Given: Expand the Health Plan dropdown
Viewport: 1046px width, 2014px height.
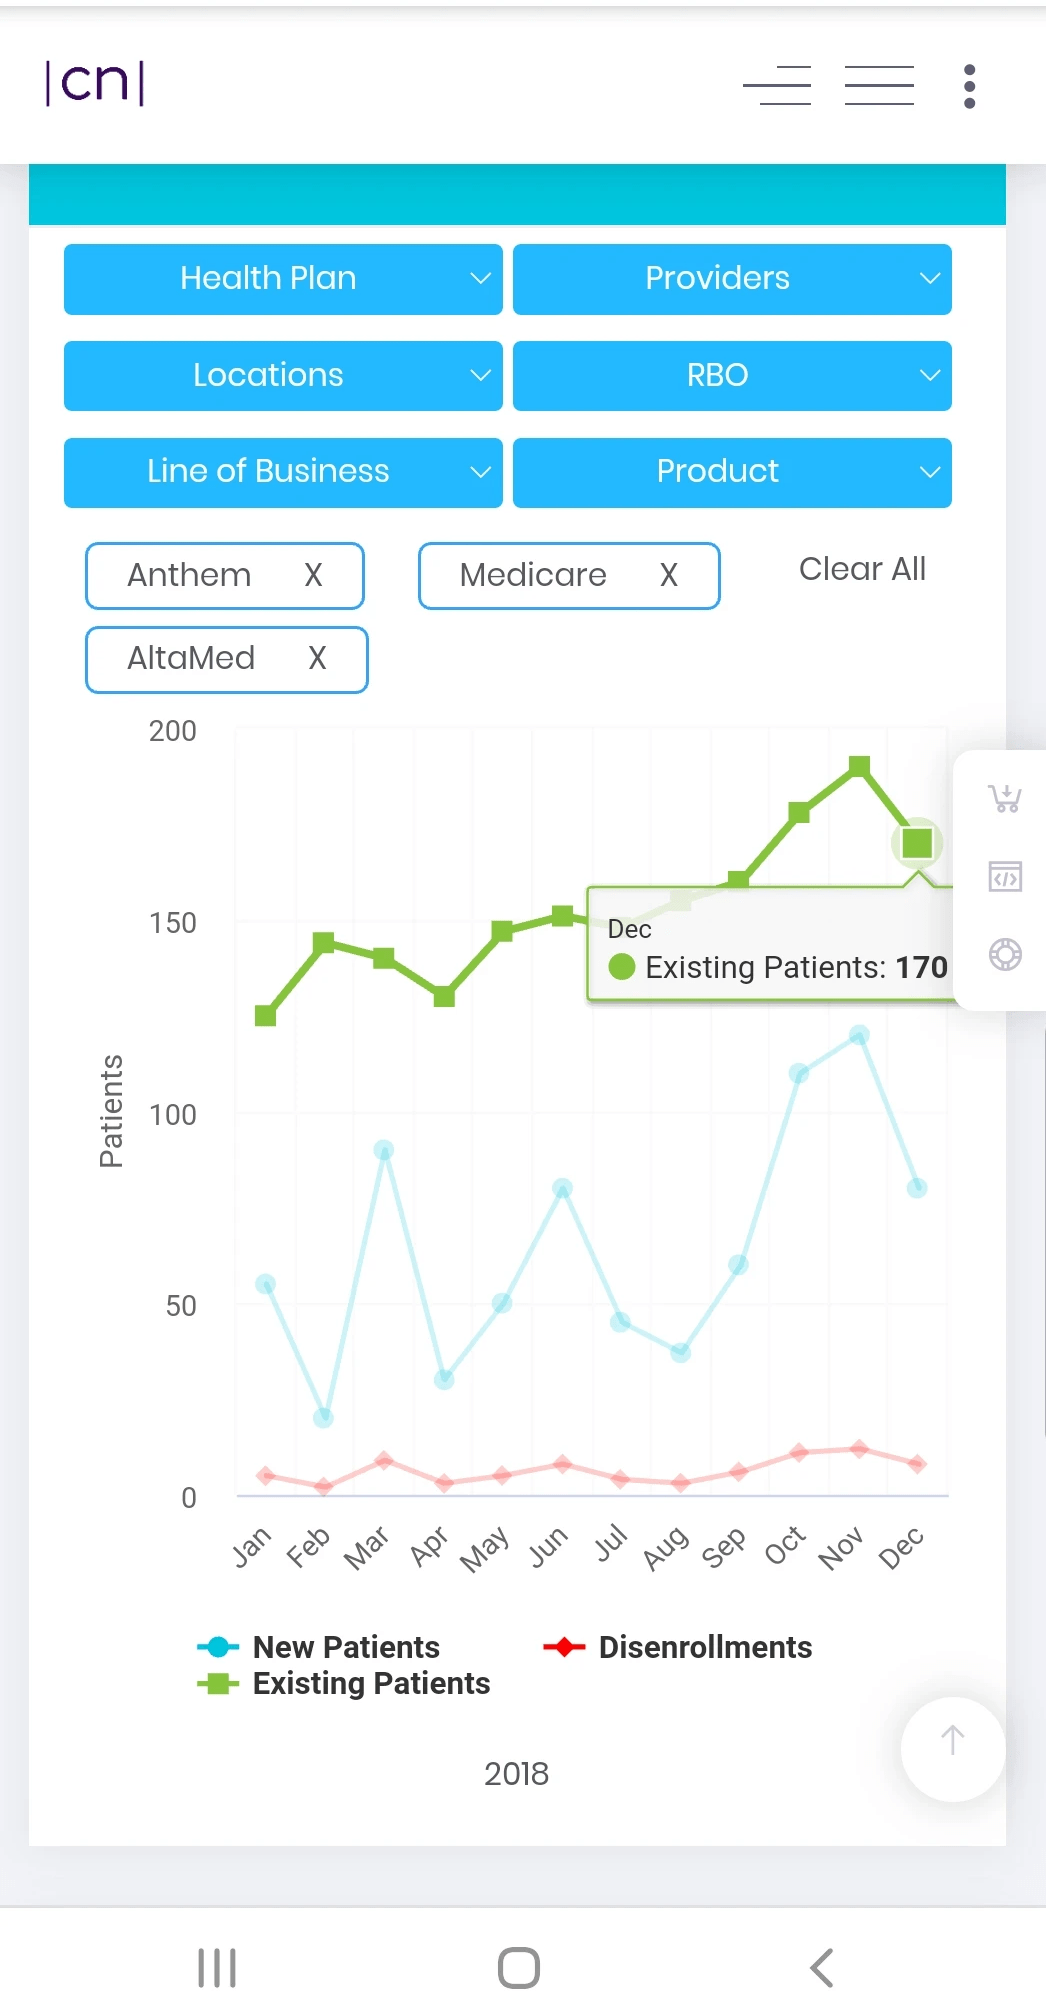Looking at the screenshot, I should [283, 279].
